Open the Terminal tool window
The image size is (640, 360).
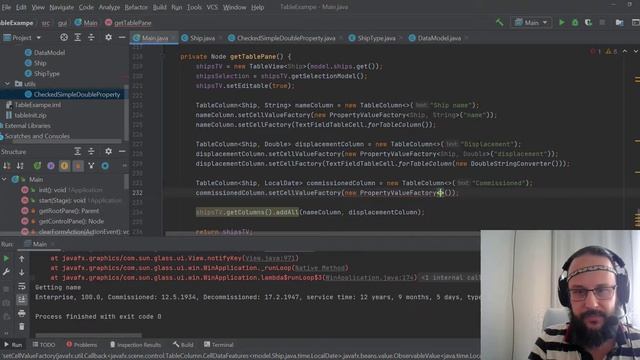click(x=219, y=344)
